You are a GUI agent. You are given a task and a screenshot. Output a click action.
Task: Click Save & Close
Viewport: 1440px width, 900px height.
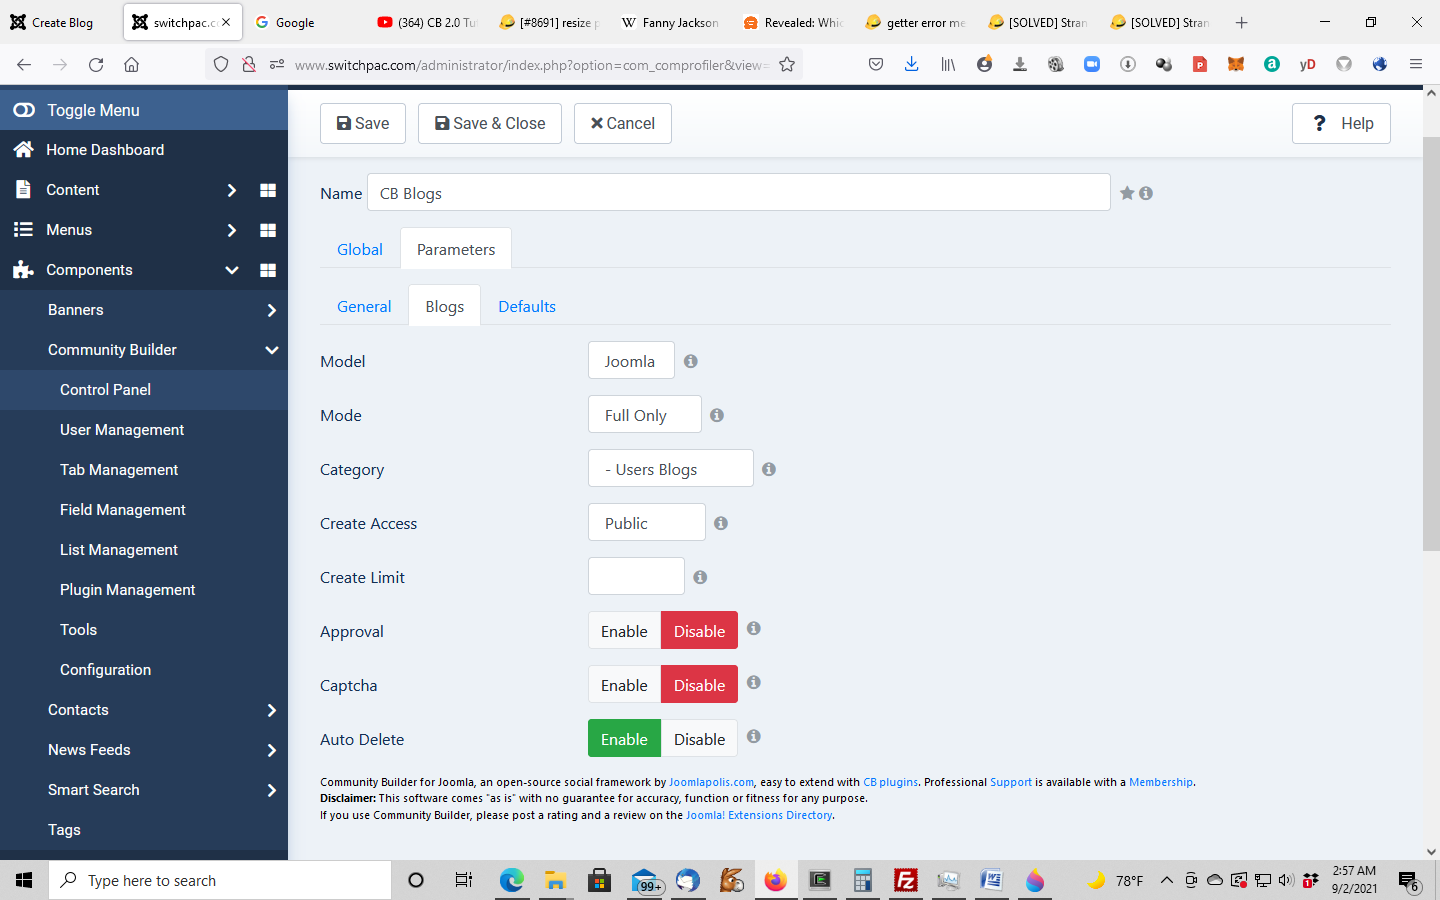point(490,123)
